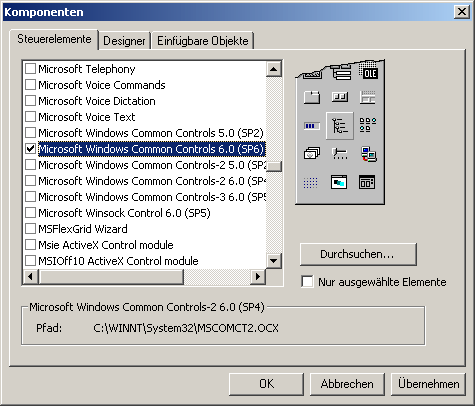The width and height of the screenshot is (475, 406).
Task: Click the horizontal scroll right arrow
Action: [x=258, y=276]
